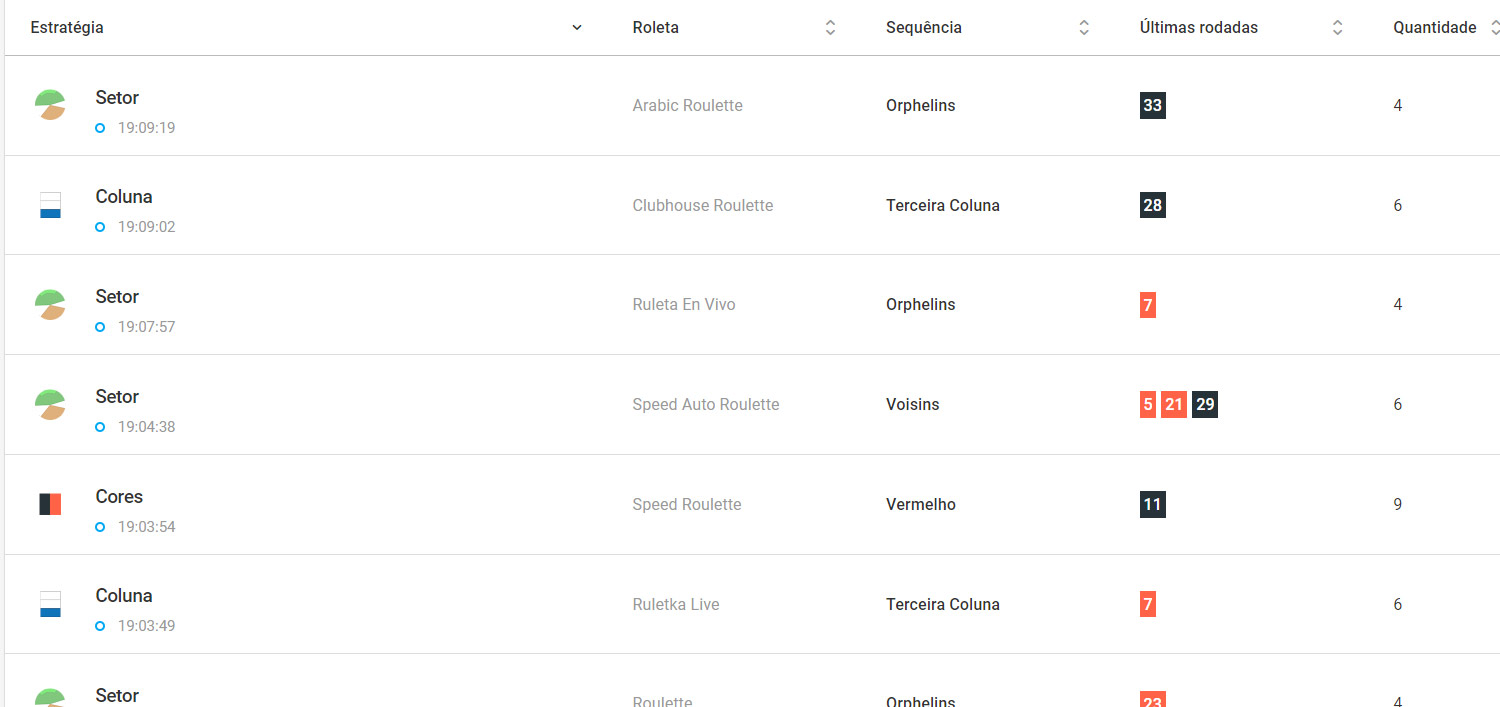
Task: Sort by the Sequência column arrows
Action: (x=1084, y=28)
